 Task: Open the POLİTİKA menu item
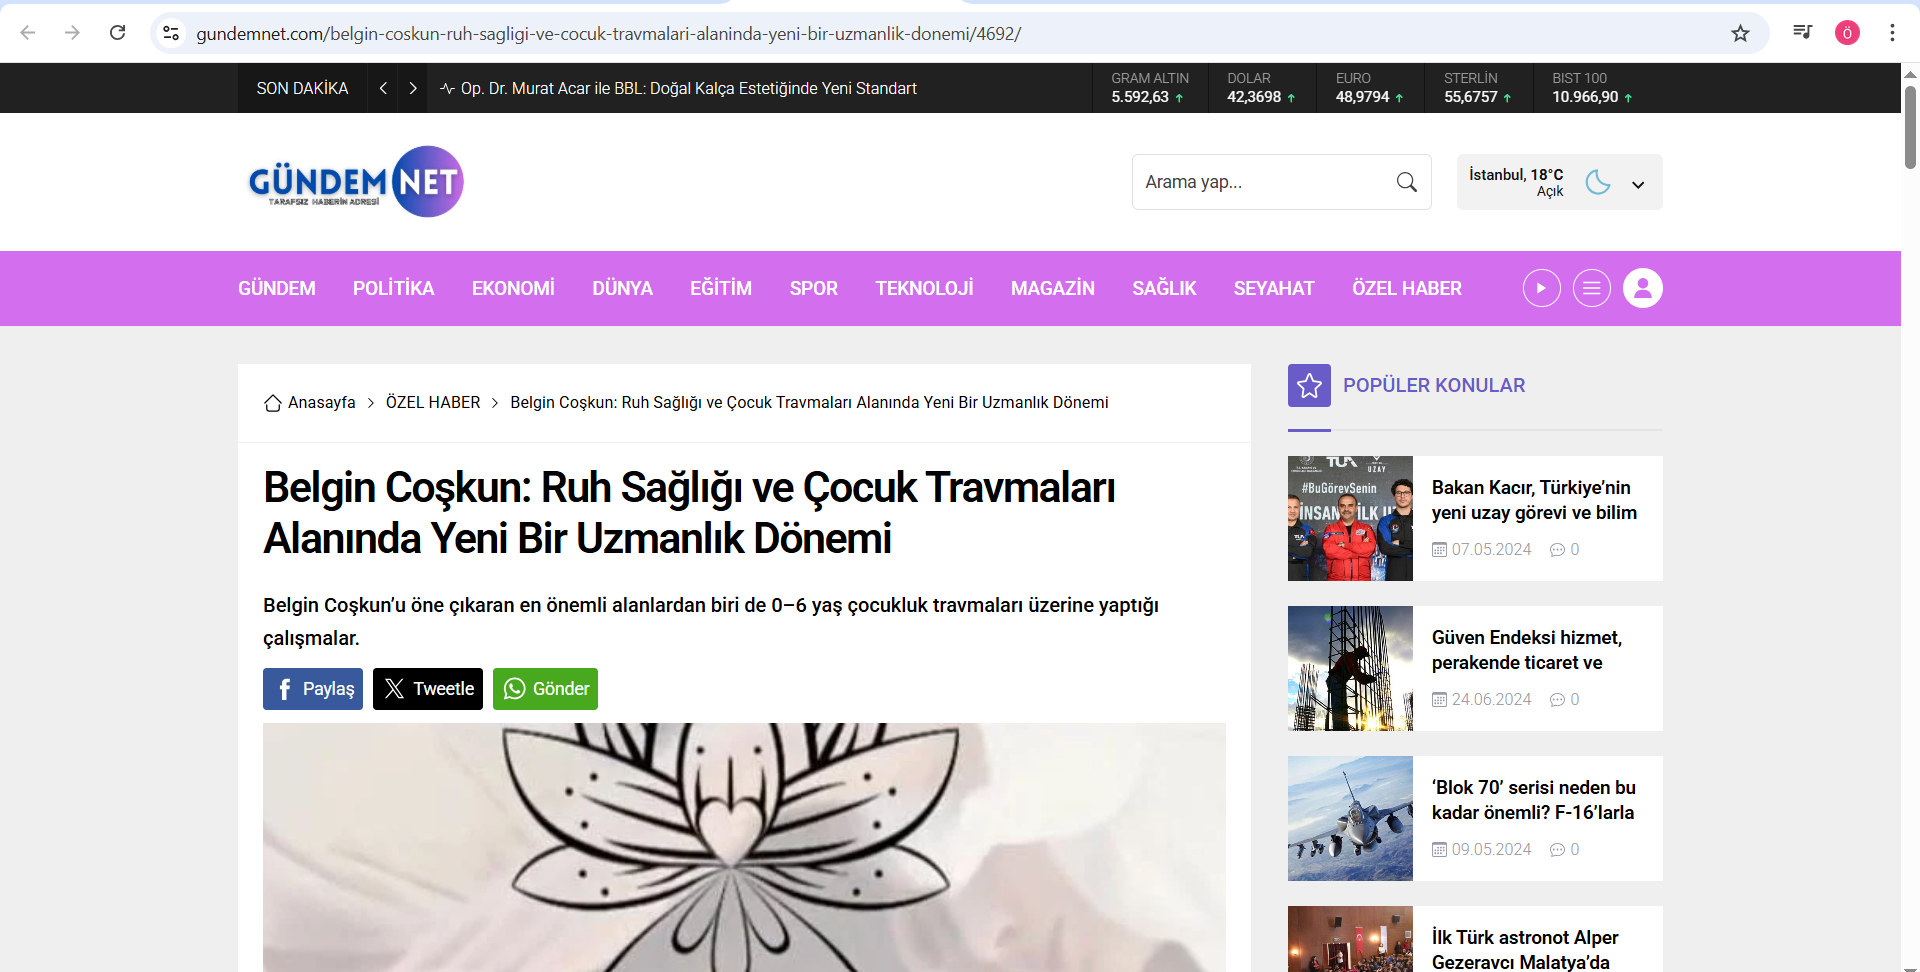coord(394,288)
